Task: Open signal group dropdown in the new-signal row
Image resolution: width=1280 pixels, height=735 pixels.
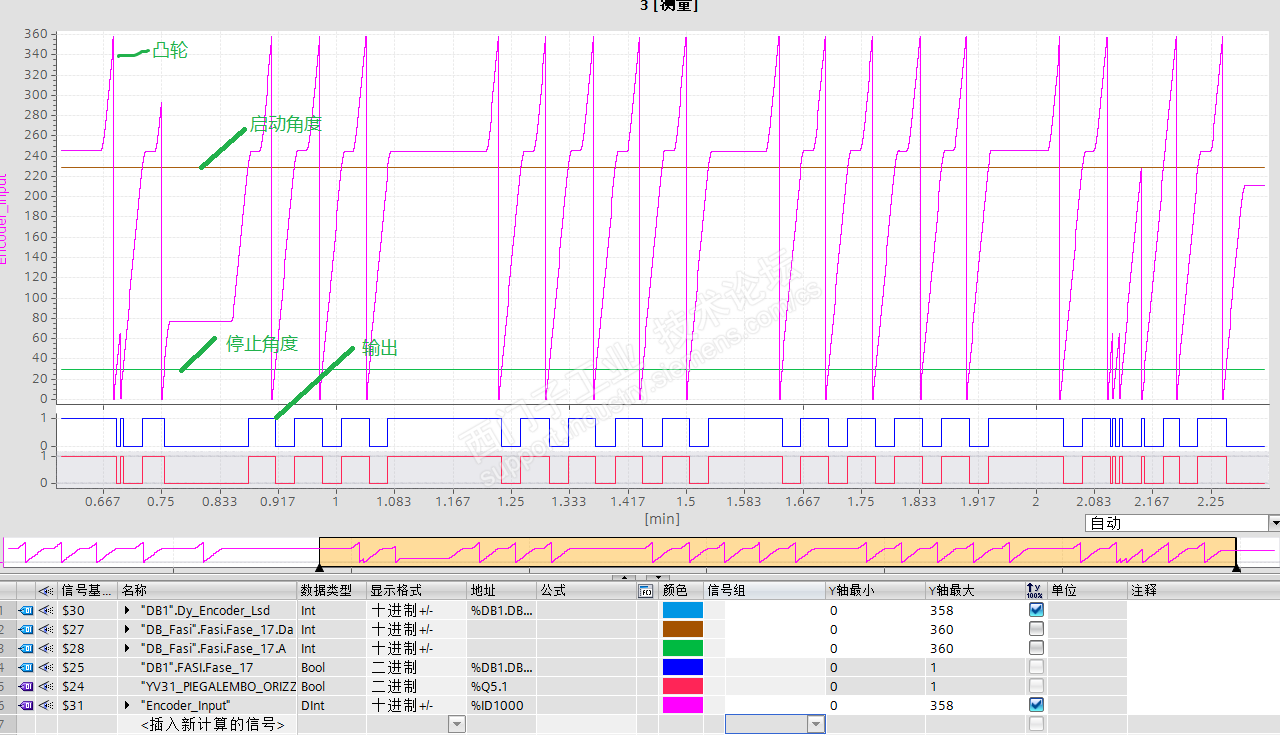Action: (x=816, y=724)
